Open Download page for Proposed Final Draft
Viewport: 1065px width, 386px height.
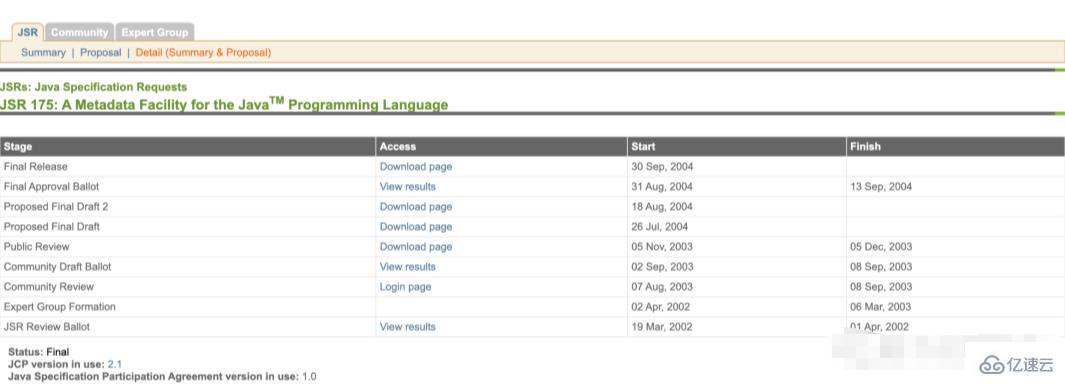pos(416,226)
